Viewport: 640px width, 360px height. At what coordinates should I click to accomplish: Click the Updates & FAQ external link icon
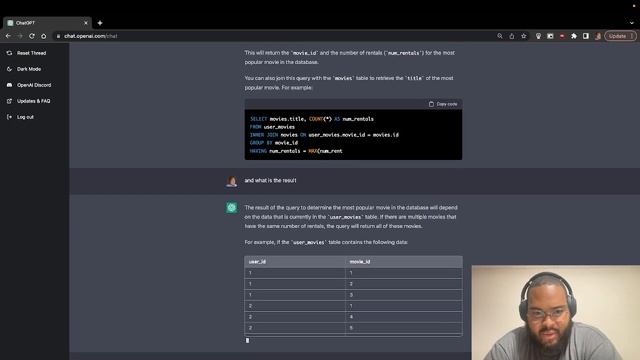coord(9,101)
